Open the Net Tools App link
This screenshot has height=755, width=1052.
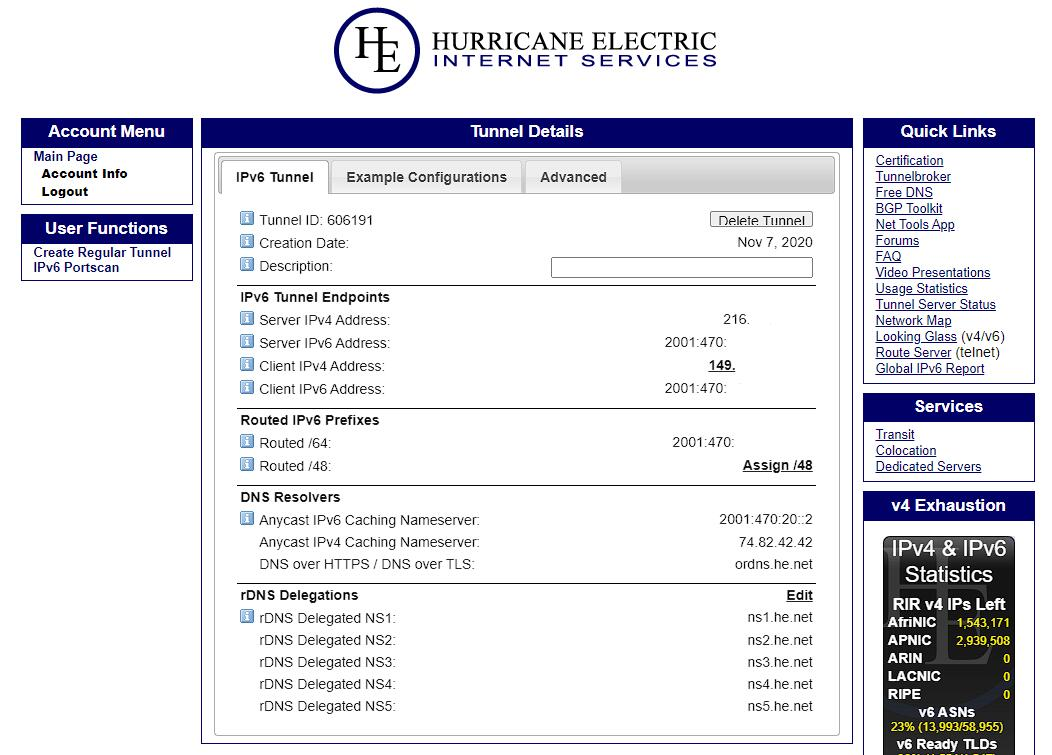click(x=915, y=225)
